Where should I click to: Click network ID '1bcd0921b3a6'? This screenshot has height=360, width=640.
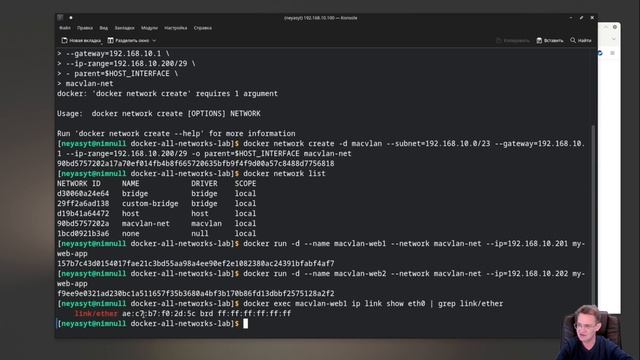click(83, 233)
